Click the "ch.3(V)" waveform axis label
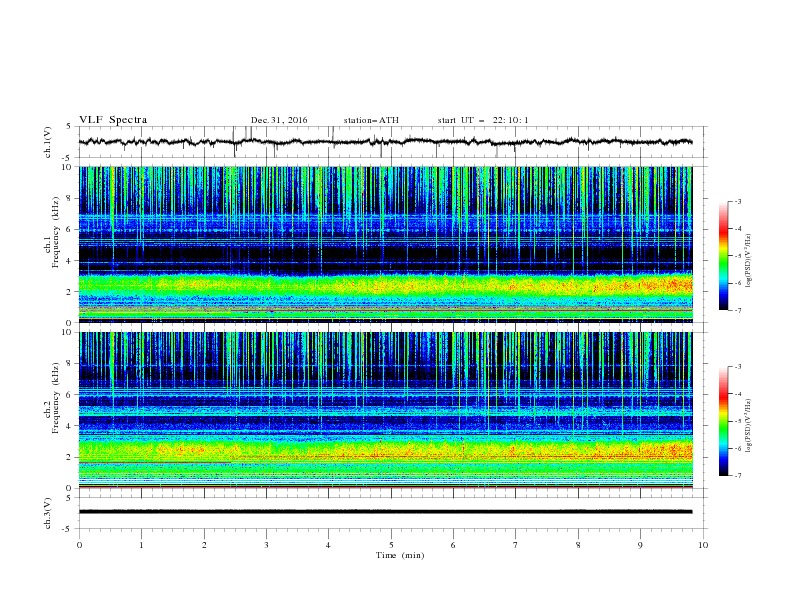Viewport: 792px width, 612px height. click(48, 513)
